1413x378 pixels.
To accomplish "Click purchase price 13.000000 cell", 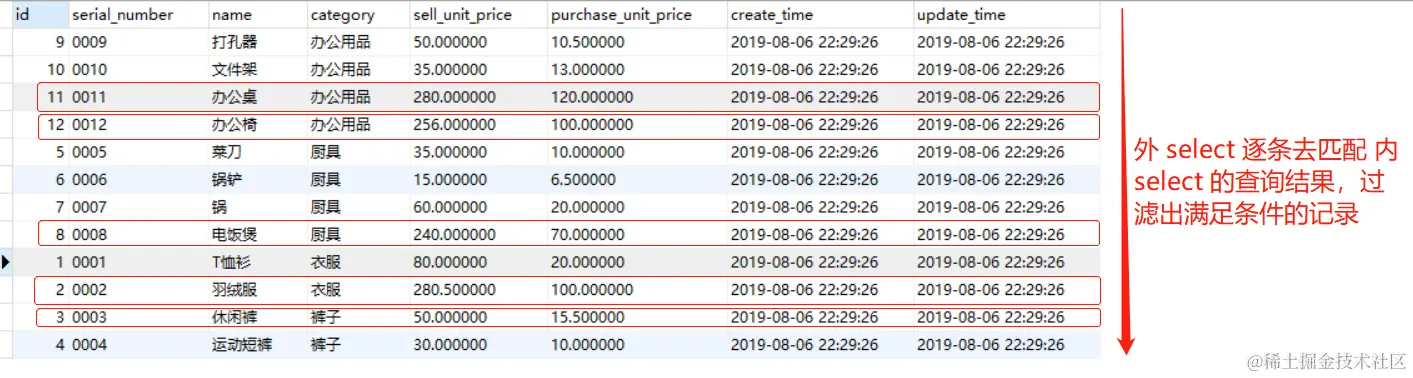I will [637, 70].
